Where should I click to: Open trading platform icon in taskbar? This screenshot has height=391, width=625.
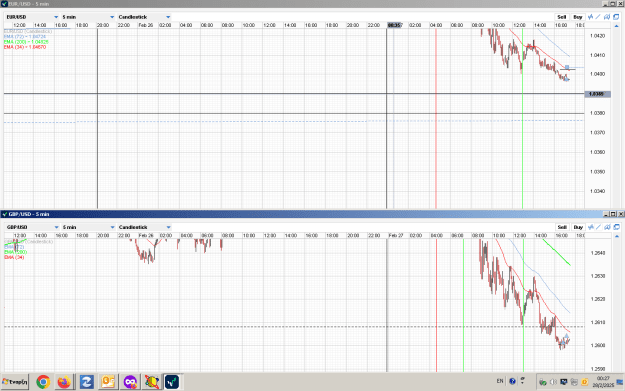173,382
